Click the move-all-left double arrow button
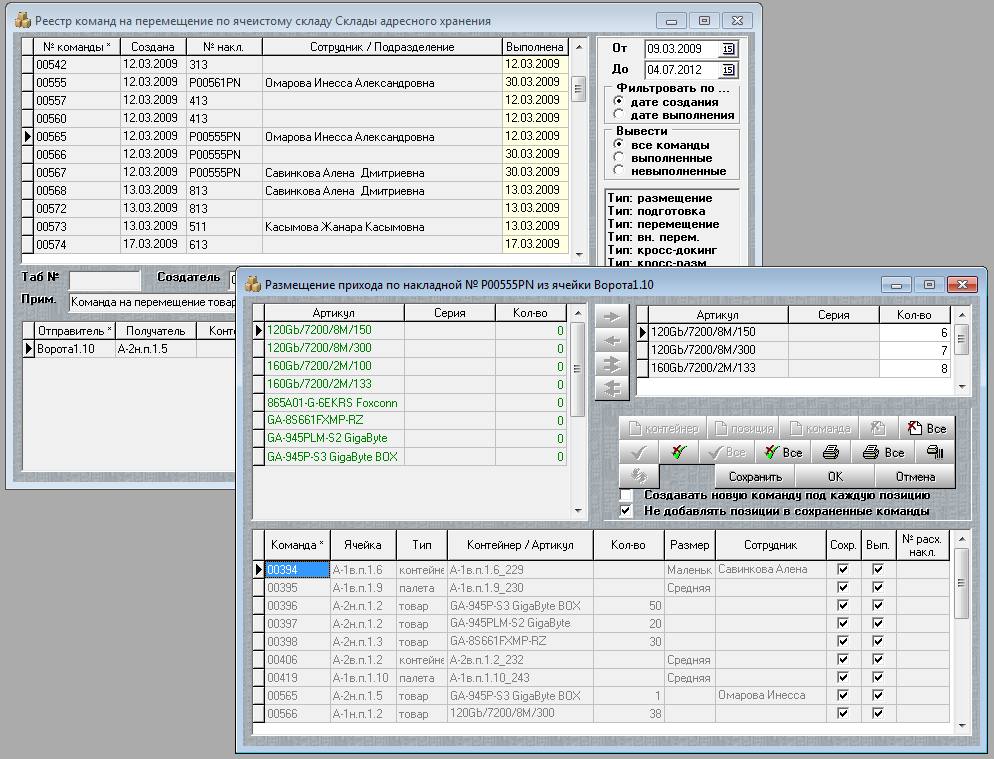This screenshot has width=994, height=759. click(612, 389)
